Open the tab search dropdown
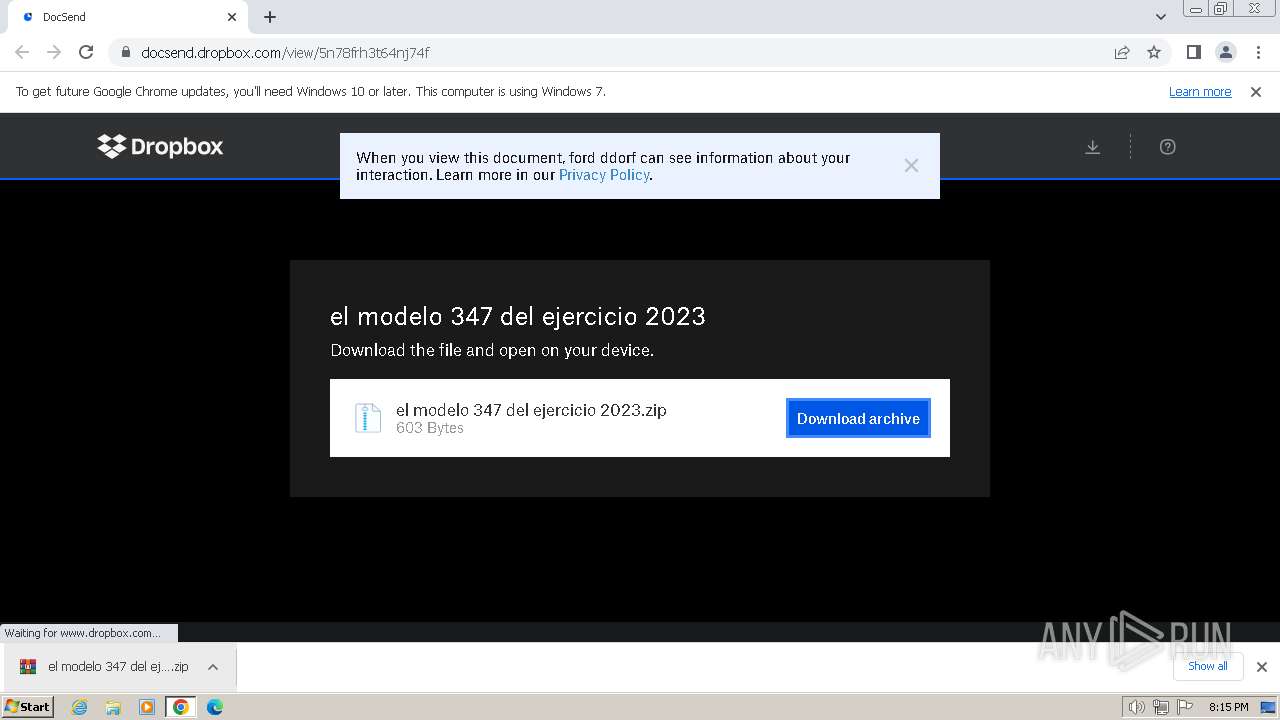 click(1160, 17)
